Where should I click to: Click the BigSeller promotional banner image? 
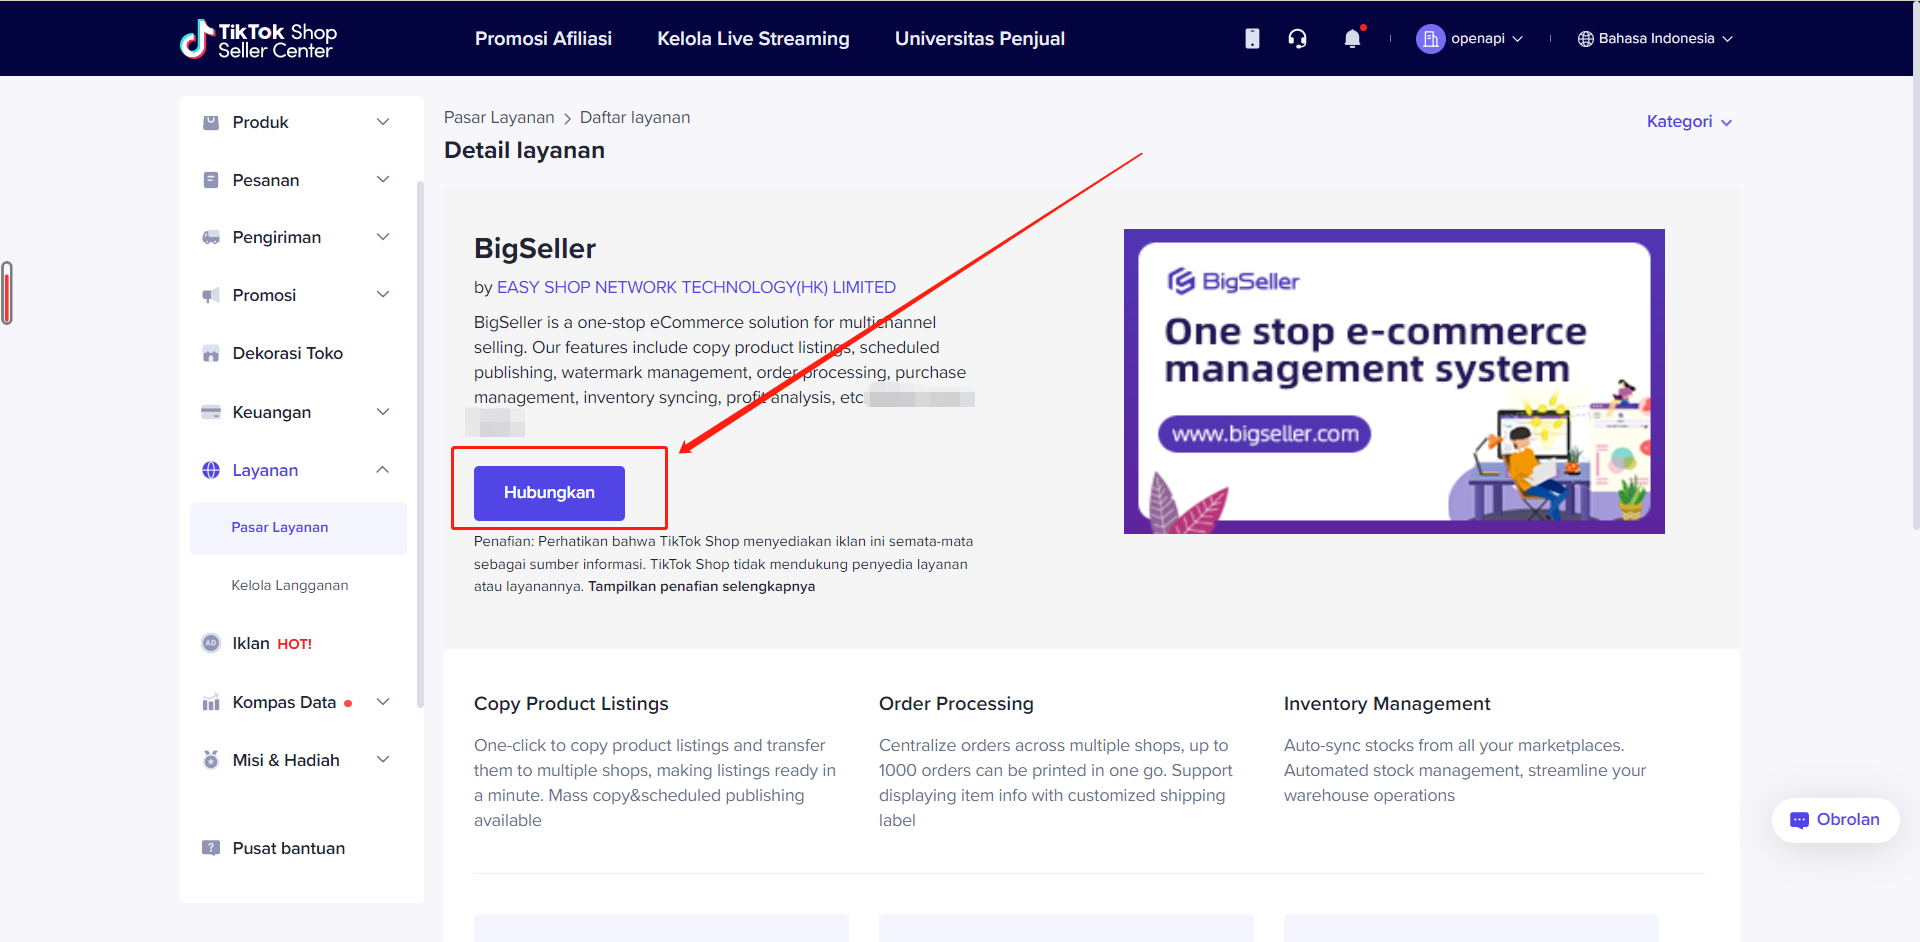1394,381
